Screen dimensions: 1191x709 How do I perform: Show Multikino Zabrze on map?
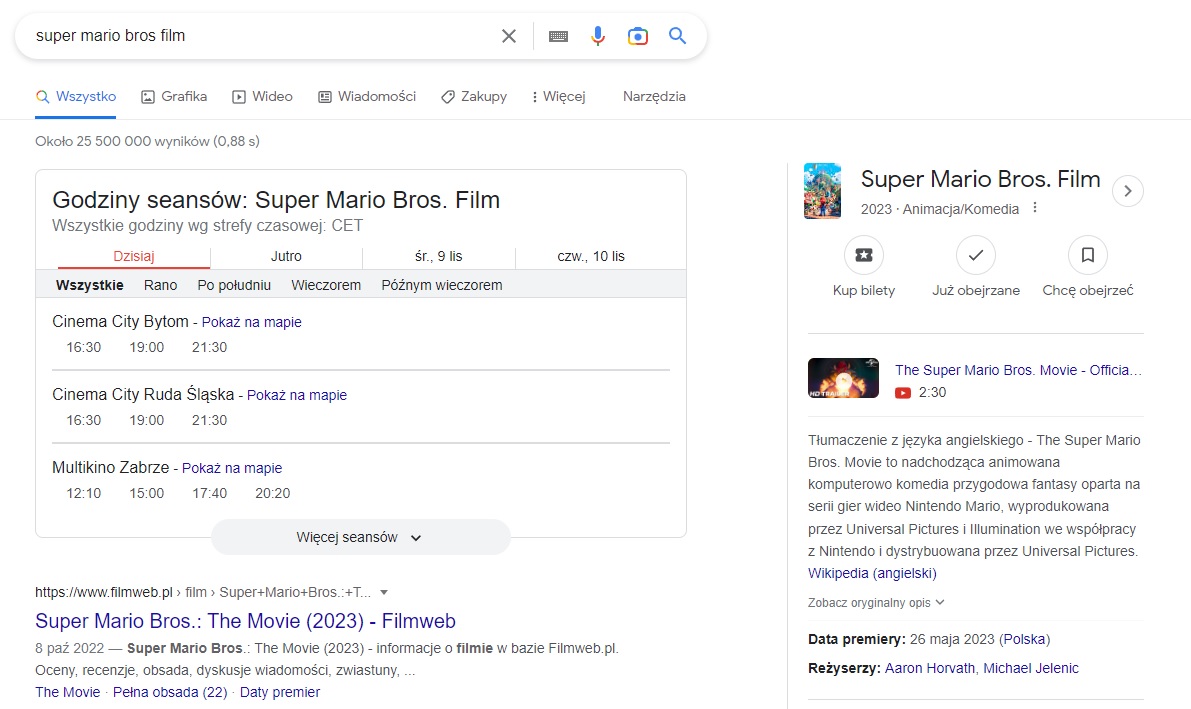click(x=232, y=468)
